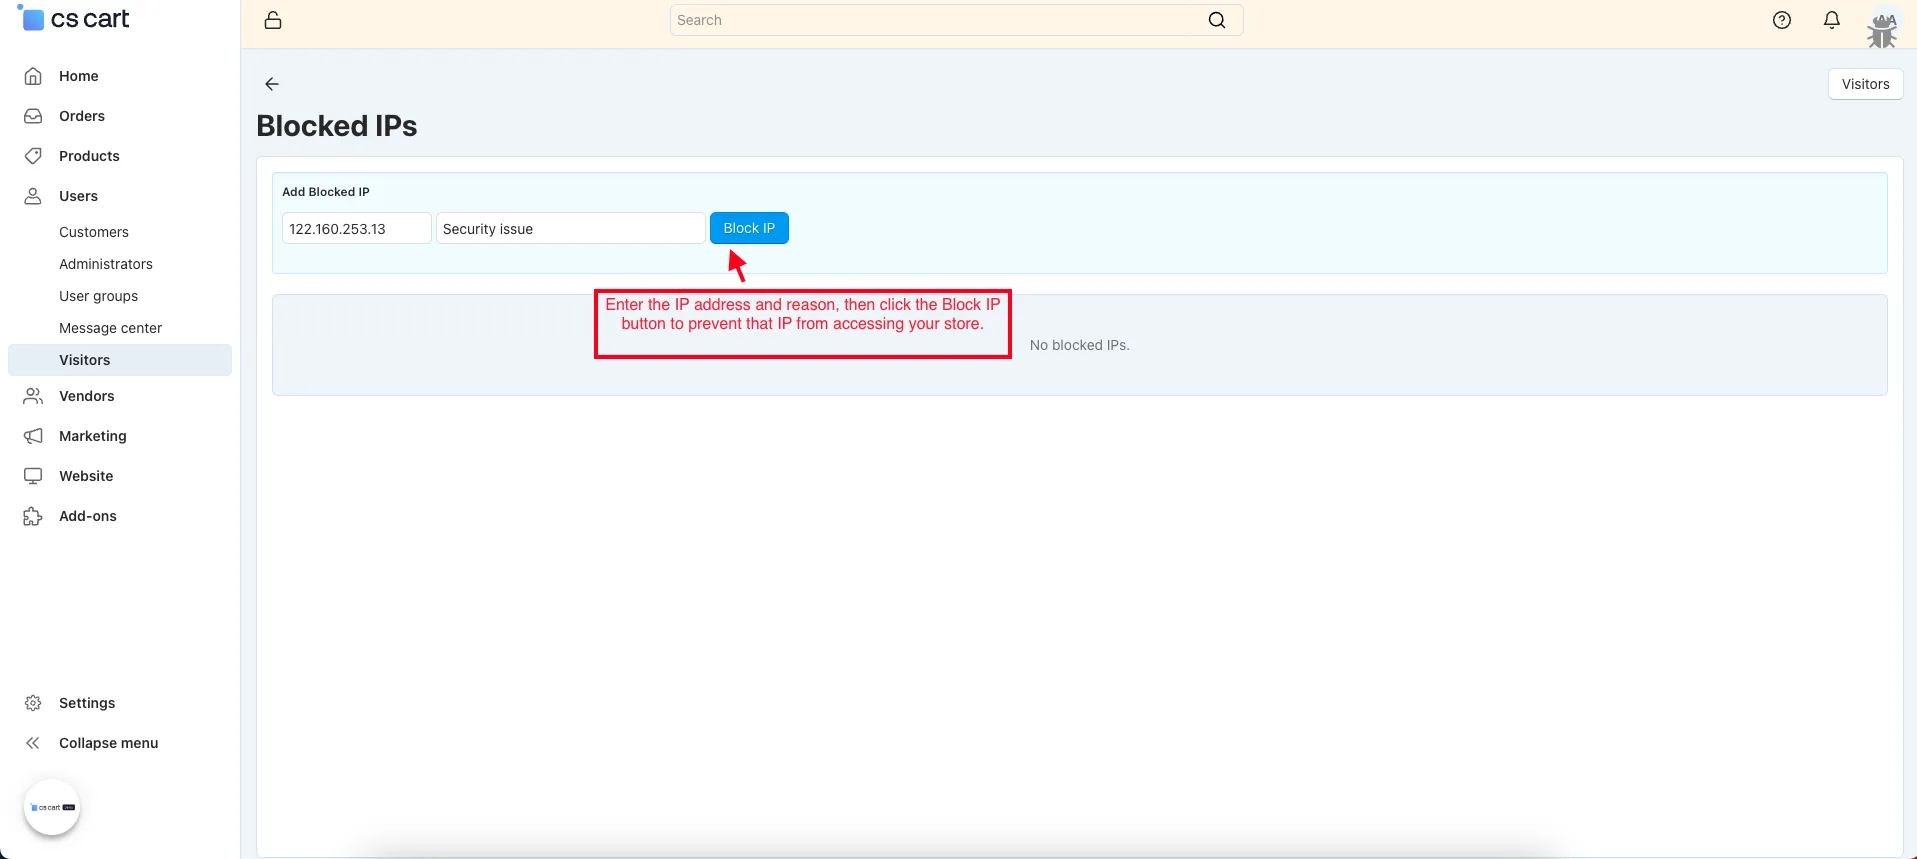1917x859 pixels.
Task: Open the help question mark icon
Action: (1782, 20)
